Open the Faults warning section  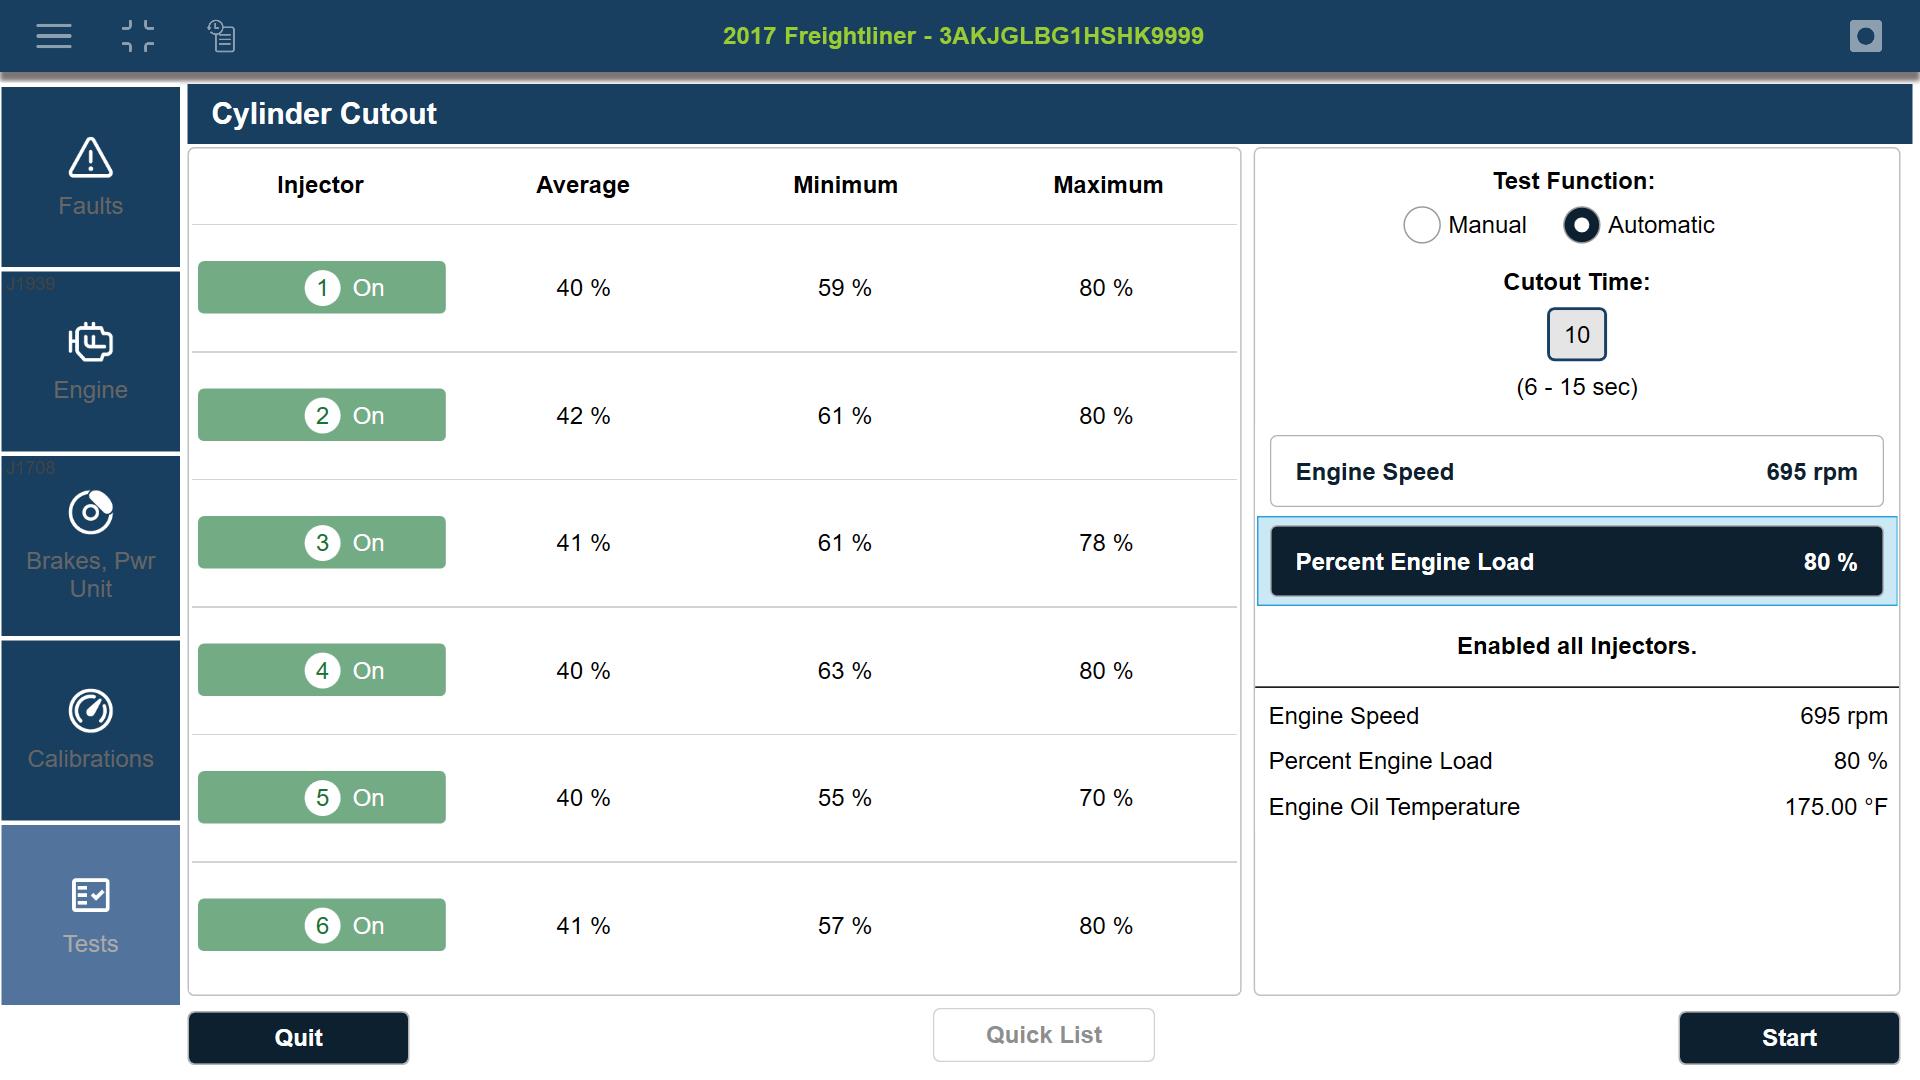[x=91, y=177]
